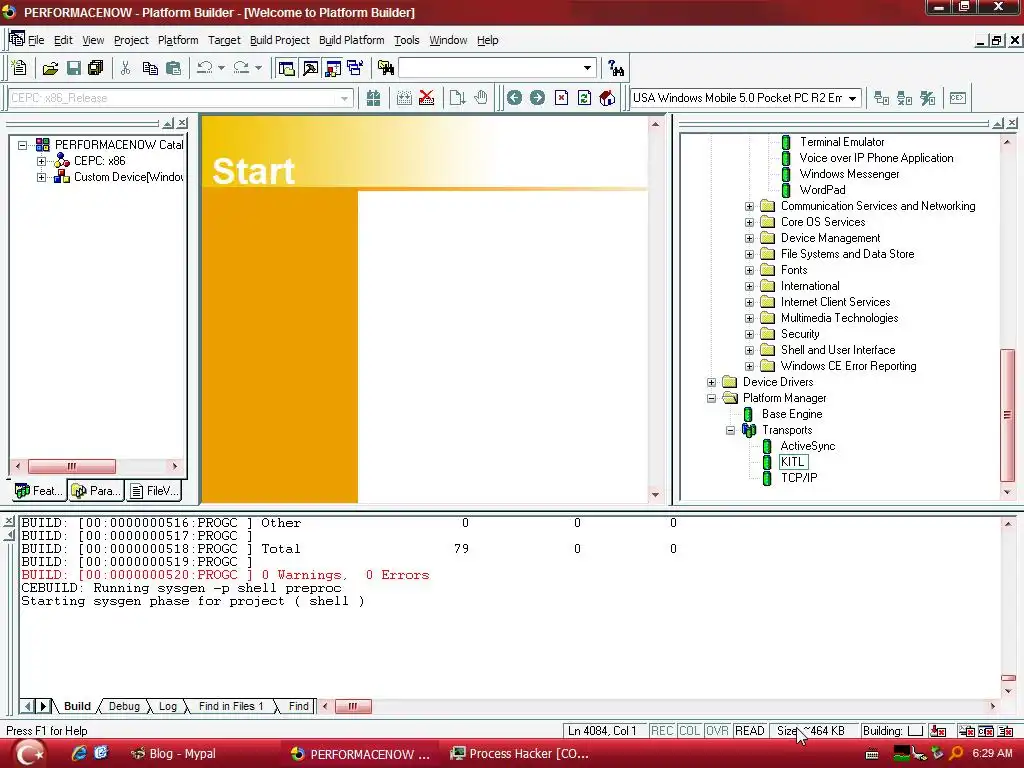The height and width of the screenshot is (768, 1024).
Task: Collapse the Platform Manager folder
Action: [x=712, y=398]
